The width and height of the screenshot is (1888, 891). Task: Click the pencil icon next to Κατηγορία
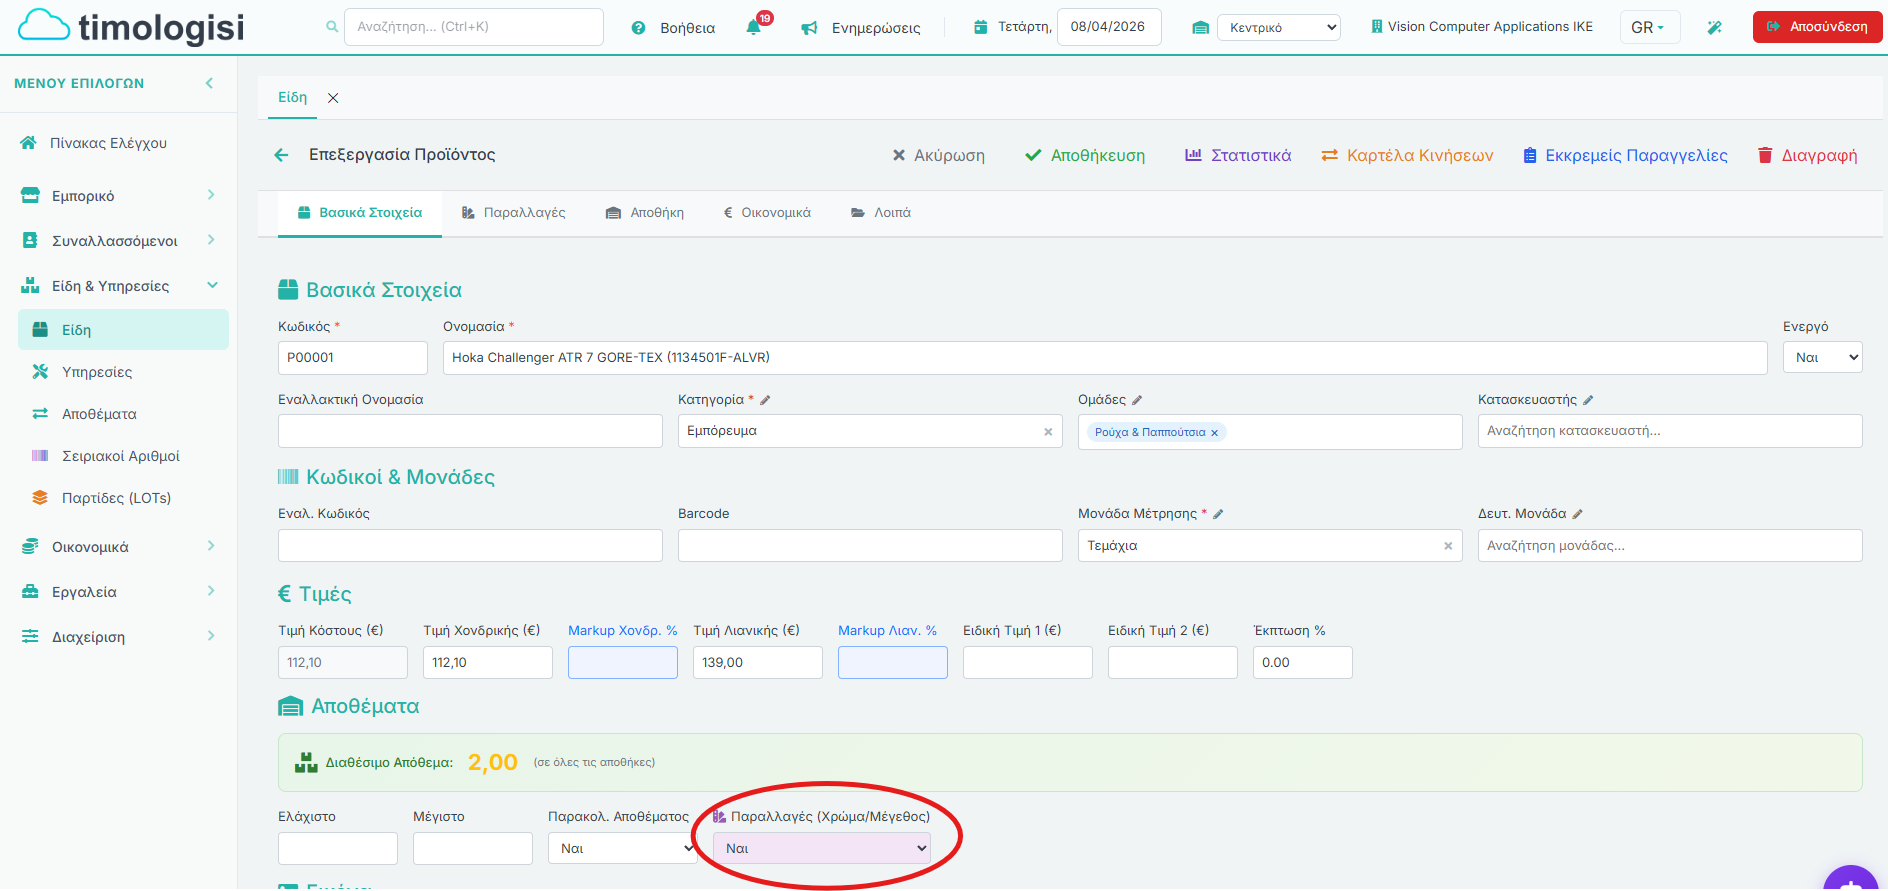[765, 400]
